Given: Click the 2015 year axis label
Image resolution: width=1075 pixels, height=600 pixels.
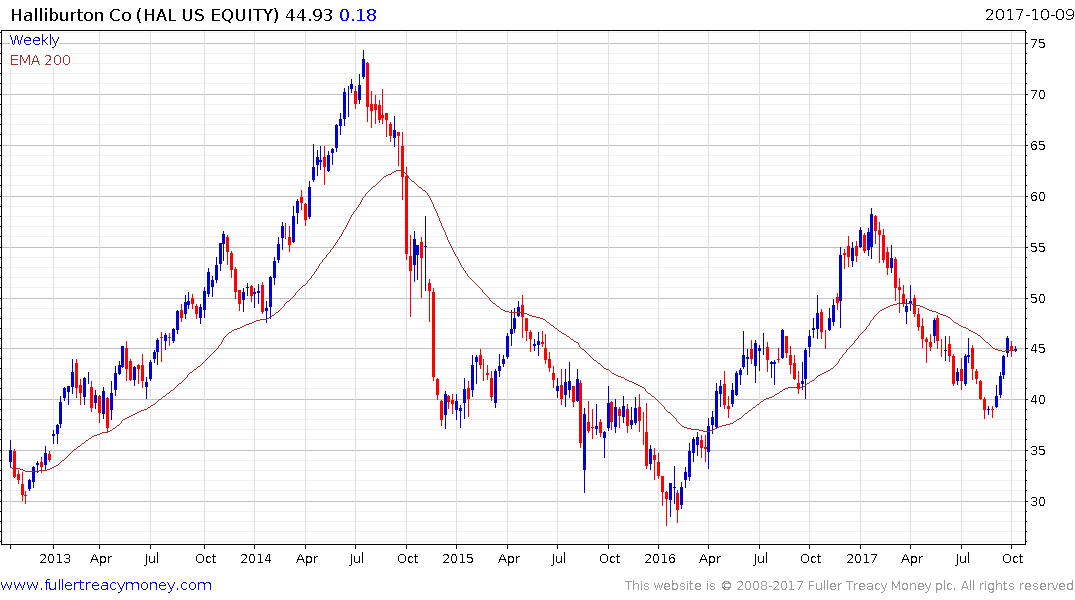Looking at the screenshot, I should click(457, 558).
